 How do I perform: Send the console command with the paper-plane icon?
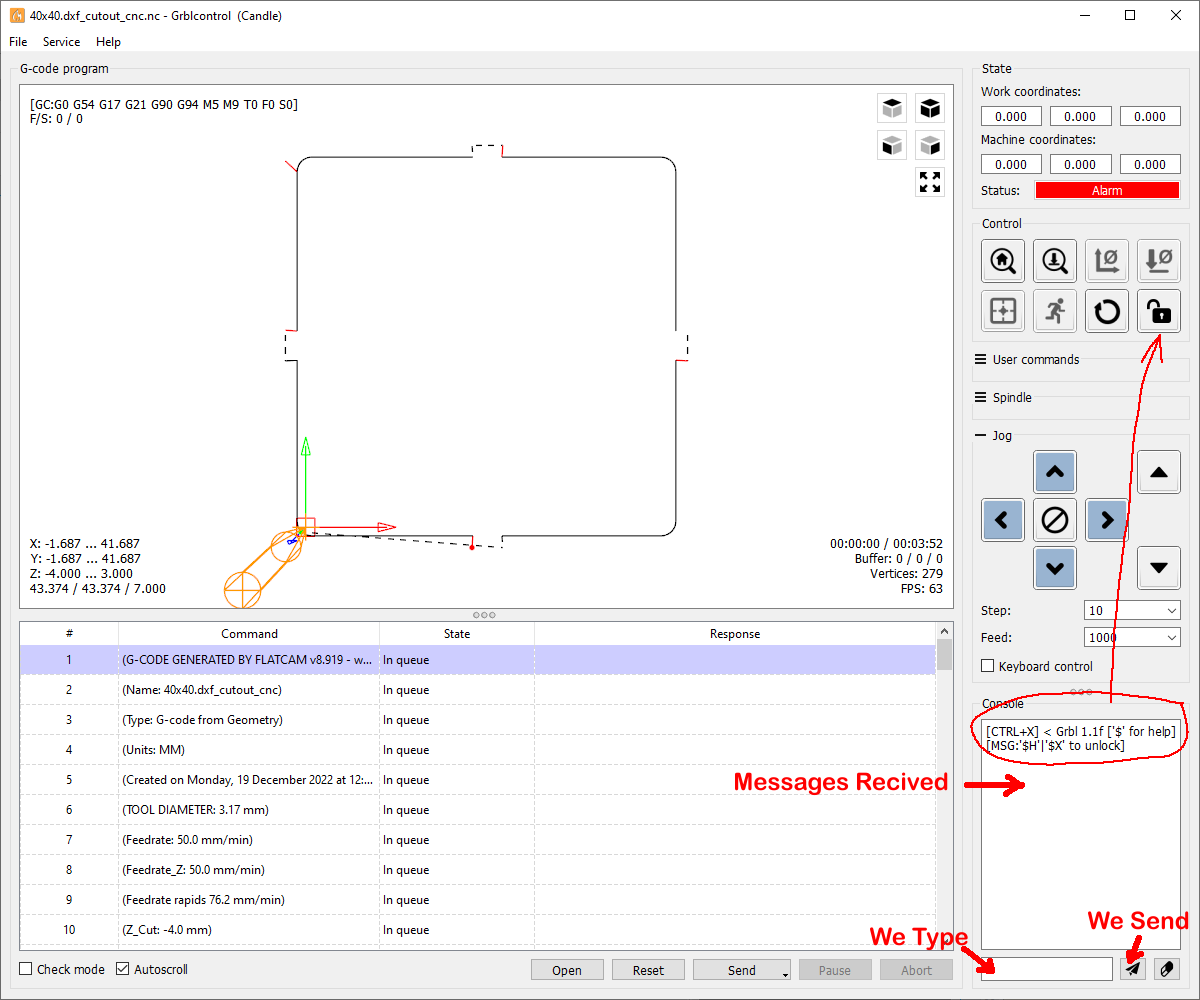pyautogui.click(x=1133, y=969)
